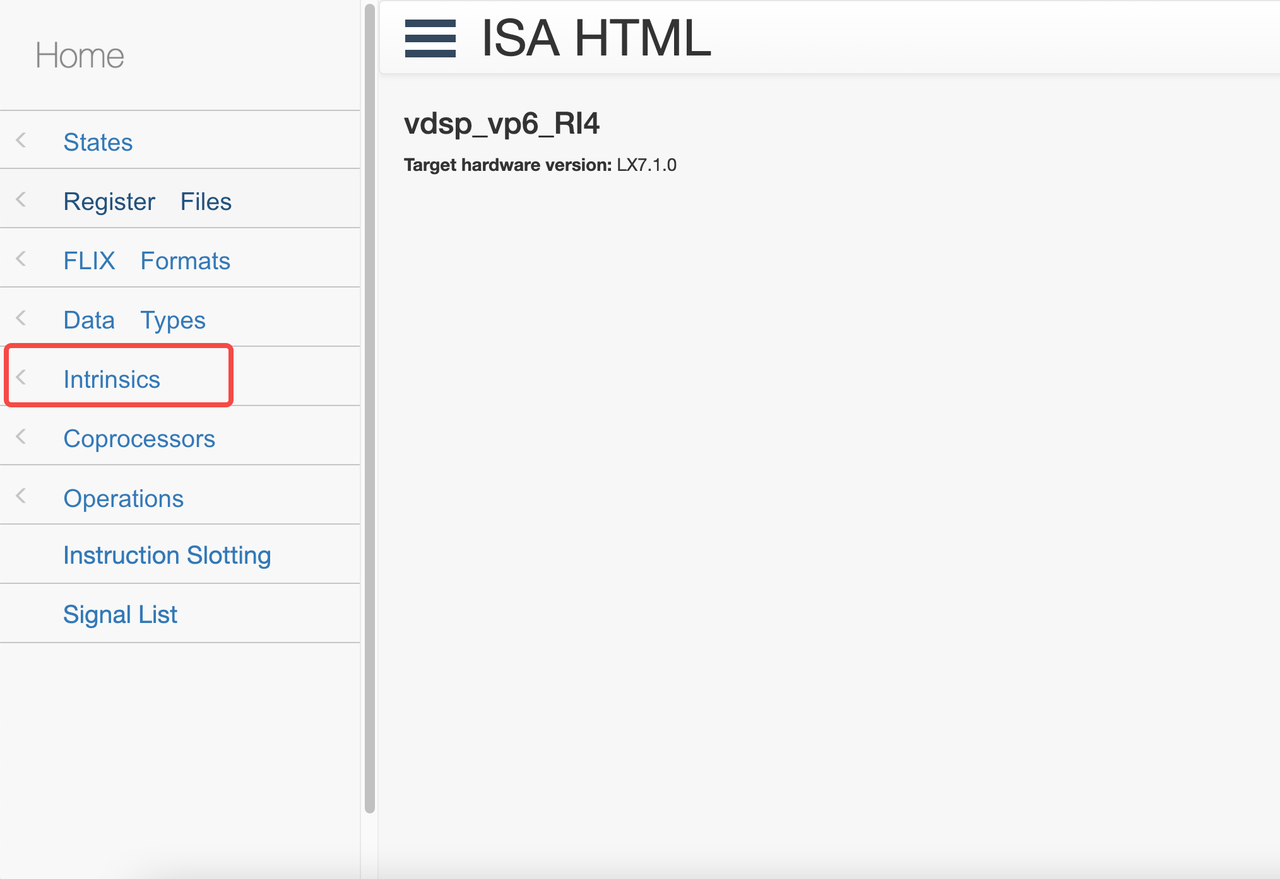Click the Operations chevron icon
The width and height of the screenshot is (1280, 879).
click(21, 497)
